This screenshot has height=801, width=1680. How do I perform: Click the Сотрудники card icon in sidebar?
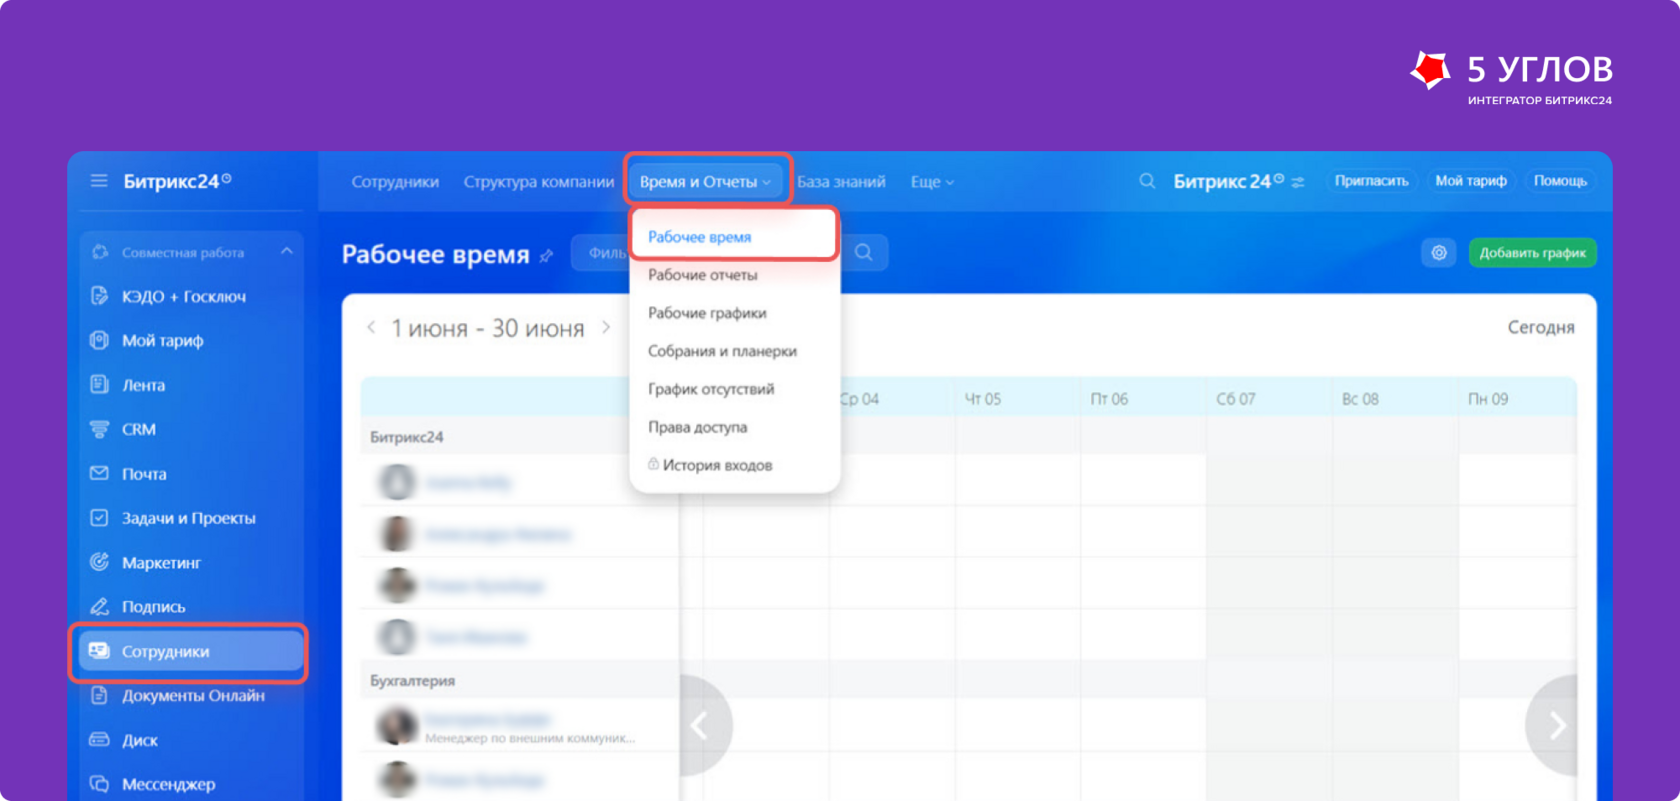(x=99, y=651)
